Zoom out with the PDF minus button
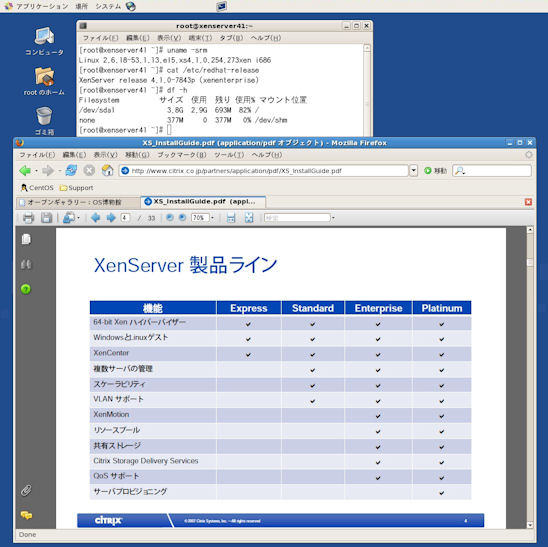The height and width of the screenshot is (547, 548). coord(170,218)
